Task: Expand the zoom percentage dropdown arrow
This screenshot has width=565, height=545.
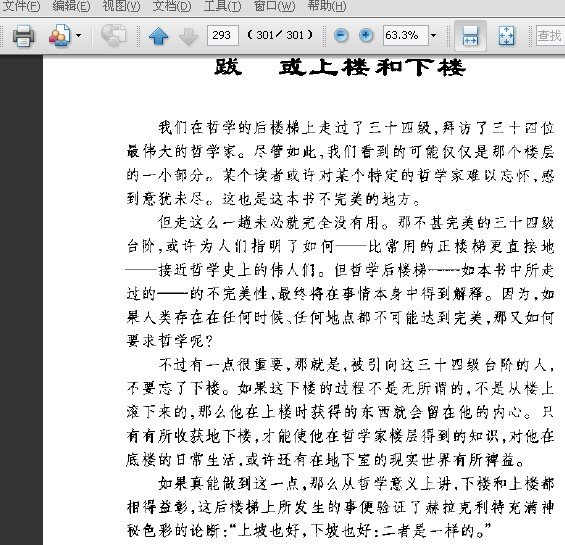Action: [433, 35]
